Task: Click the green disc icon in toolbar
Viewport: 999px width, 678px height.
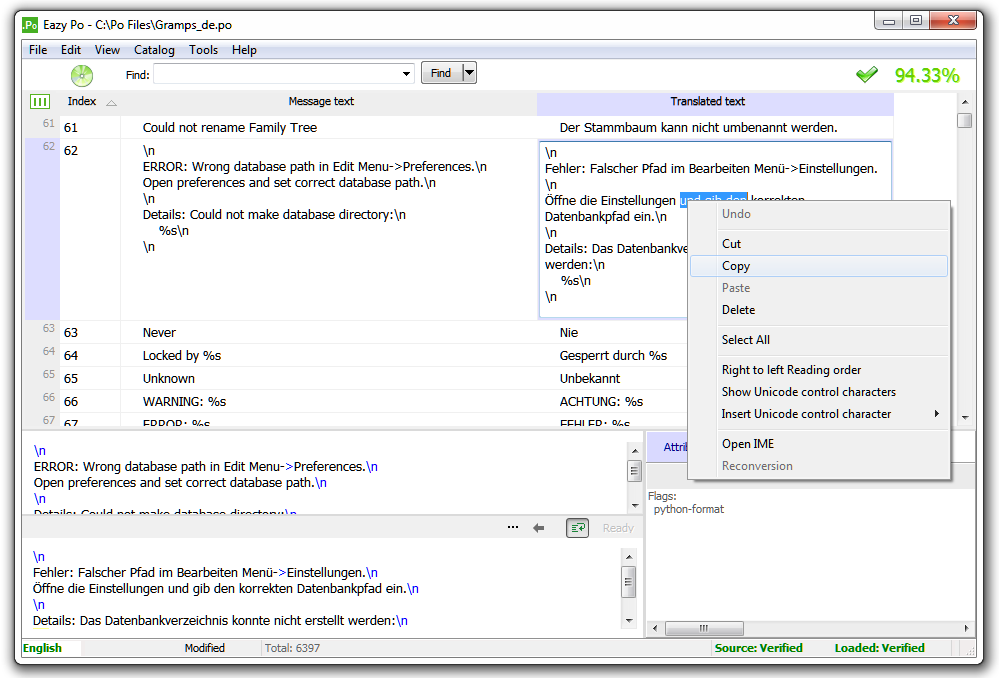Action: (82, 75)
